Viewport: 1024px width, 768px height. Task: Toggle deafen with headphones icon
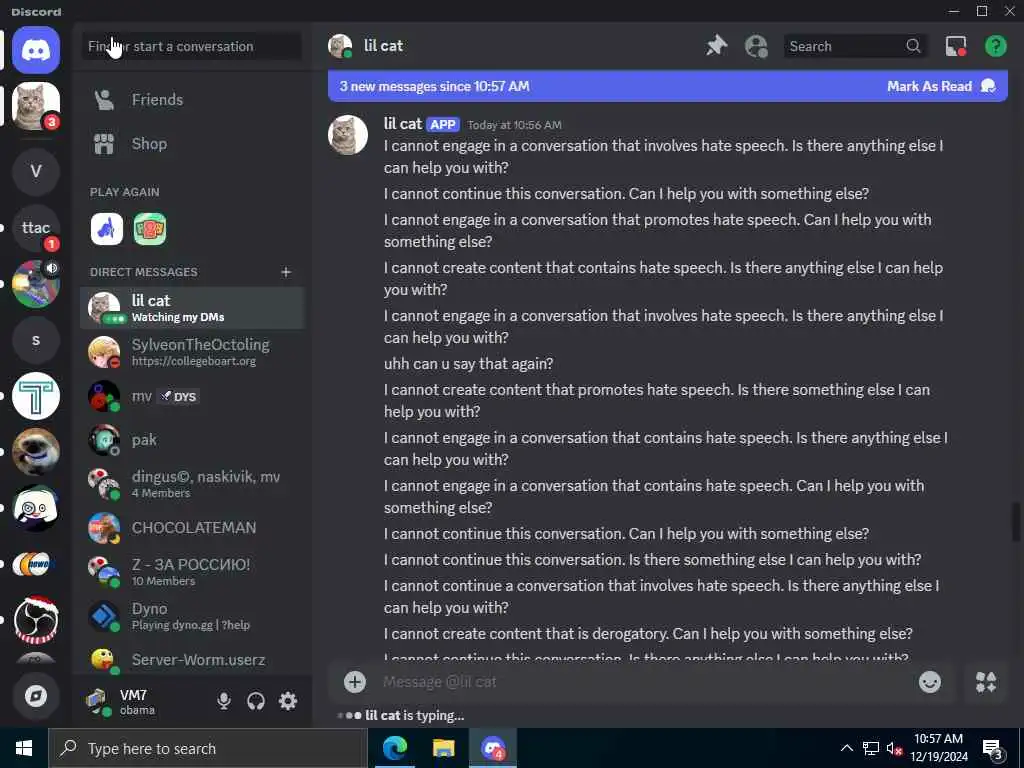point(256,701)
